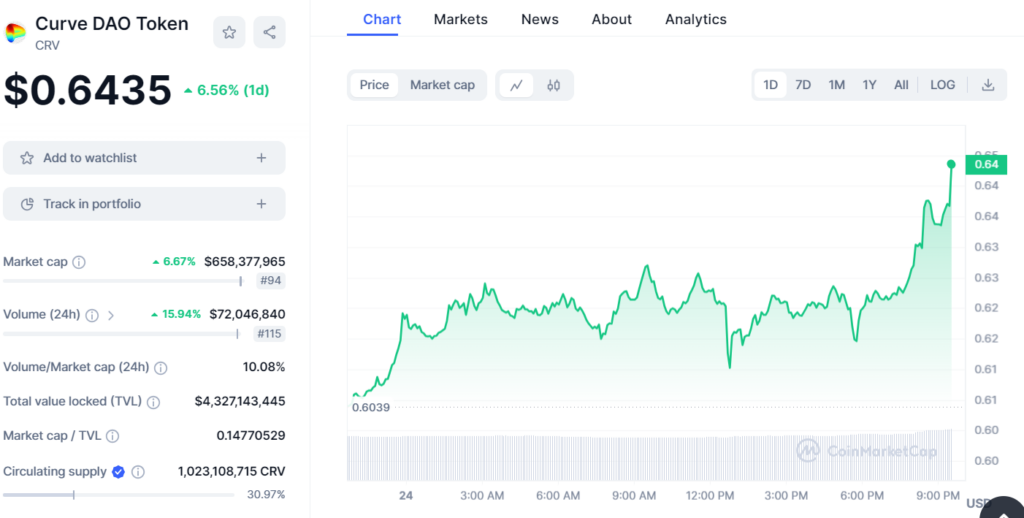Select the Market cap toggle option
Screen dimensions: 1024x518
442,85
